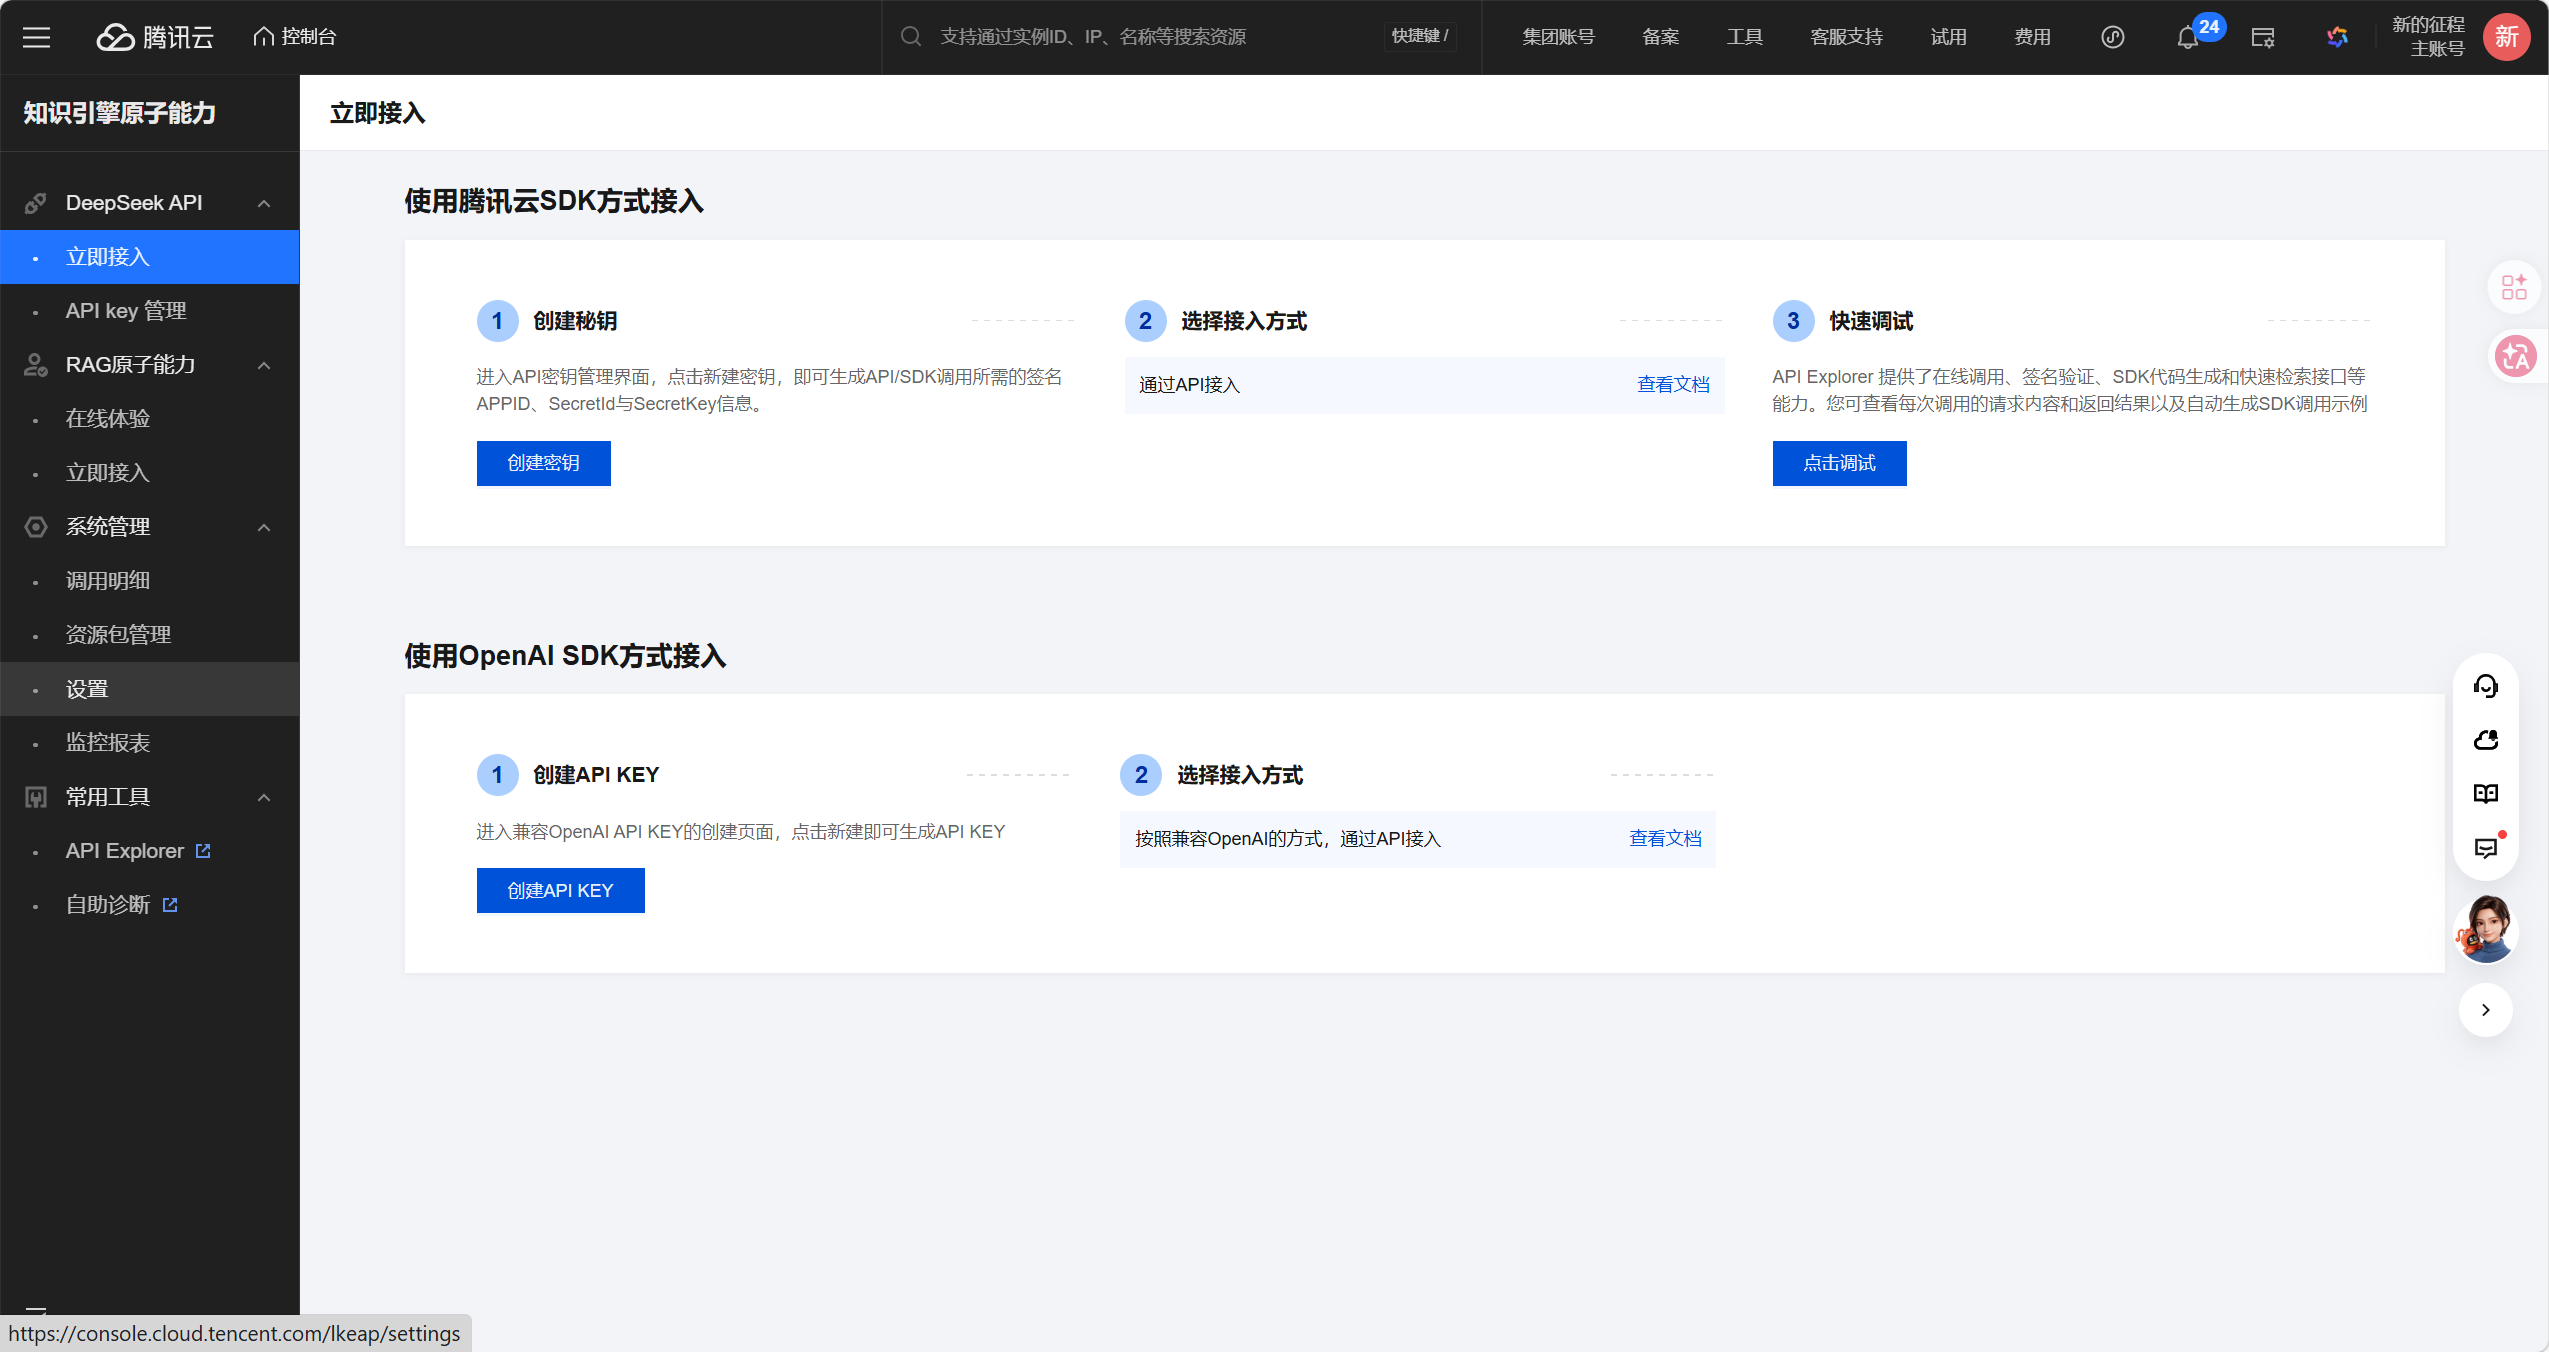This screenshot has width=2549, height=1352.
Task: Open the feedback message icon
Action: tap(2485, 848)
